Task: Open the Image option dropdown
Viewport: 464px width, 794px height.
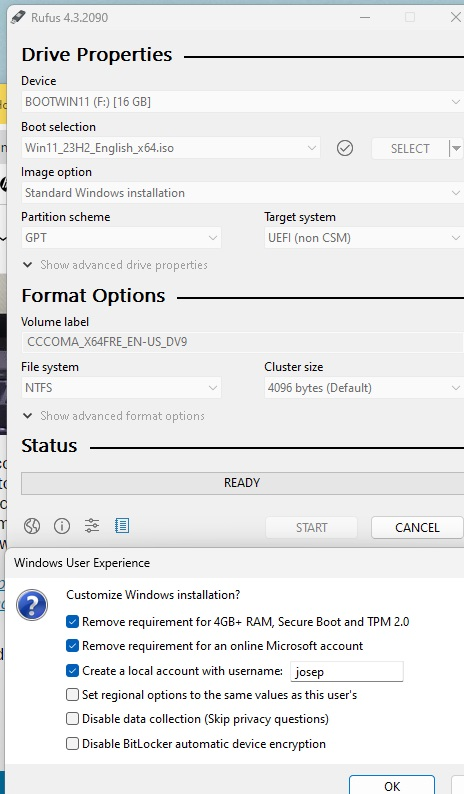Action: (242, 193)
